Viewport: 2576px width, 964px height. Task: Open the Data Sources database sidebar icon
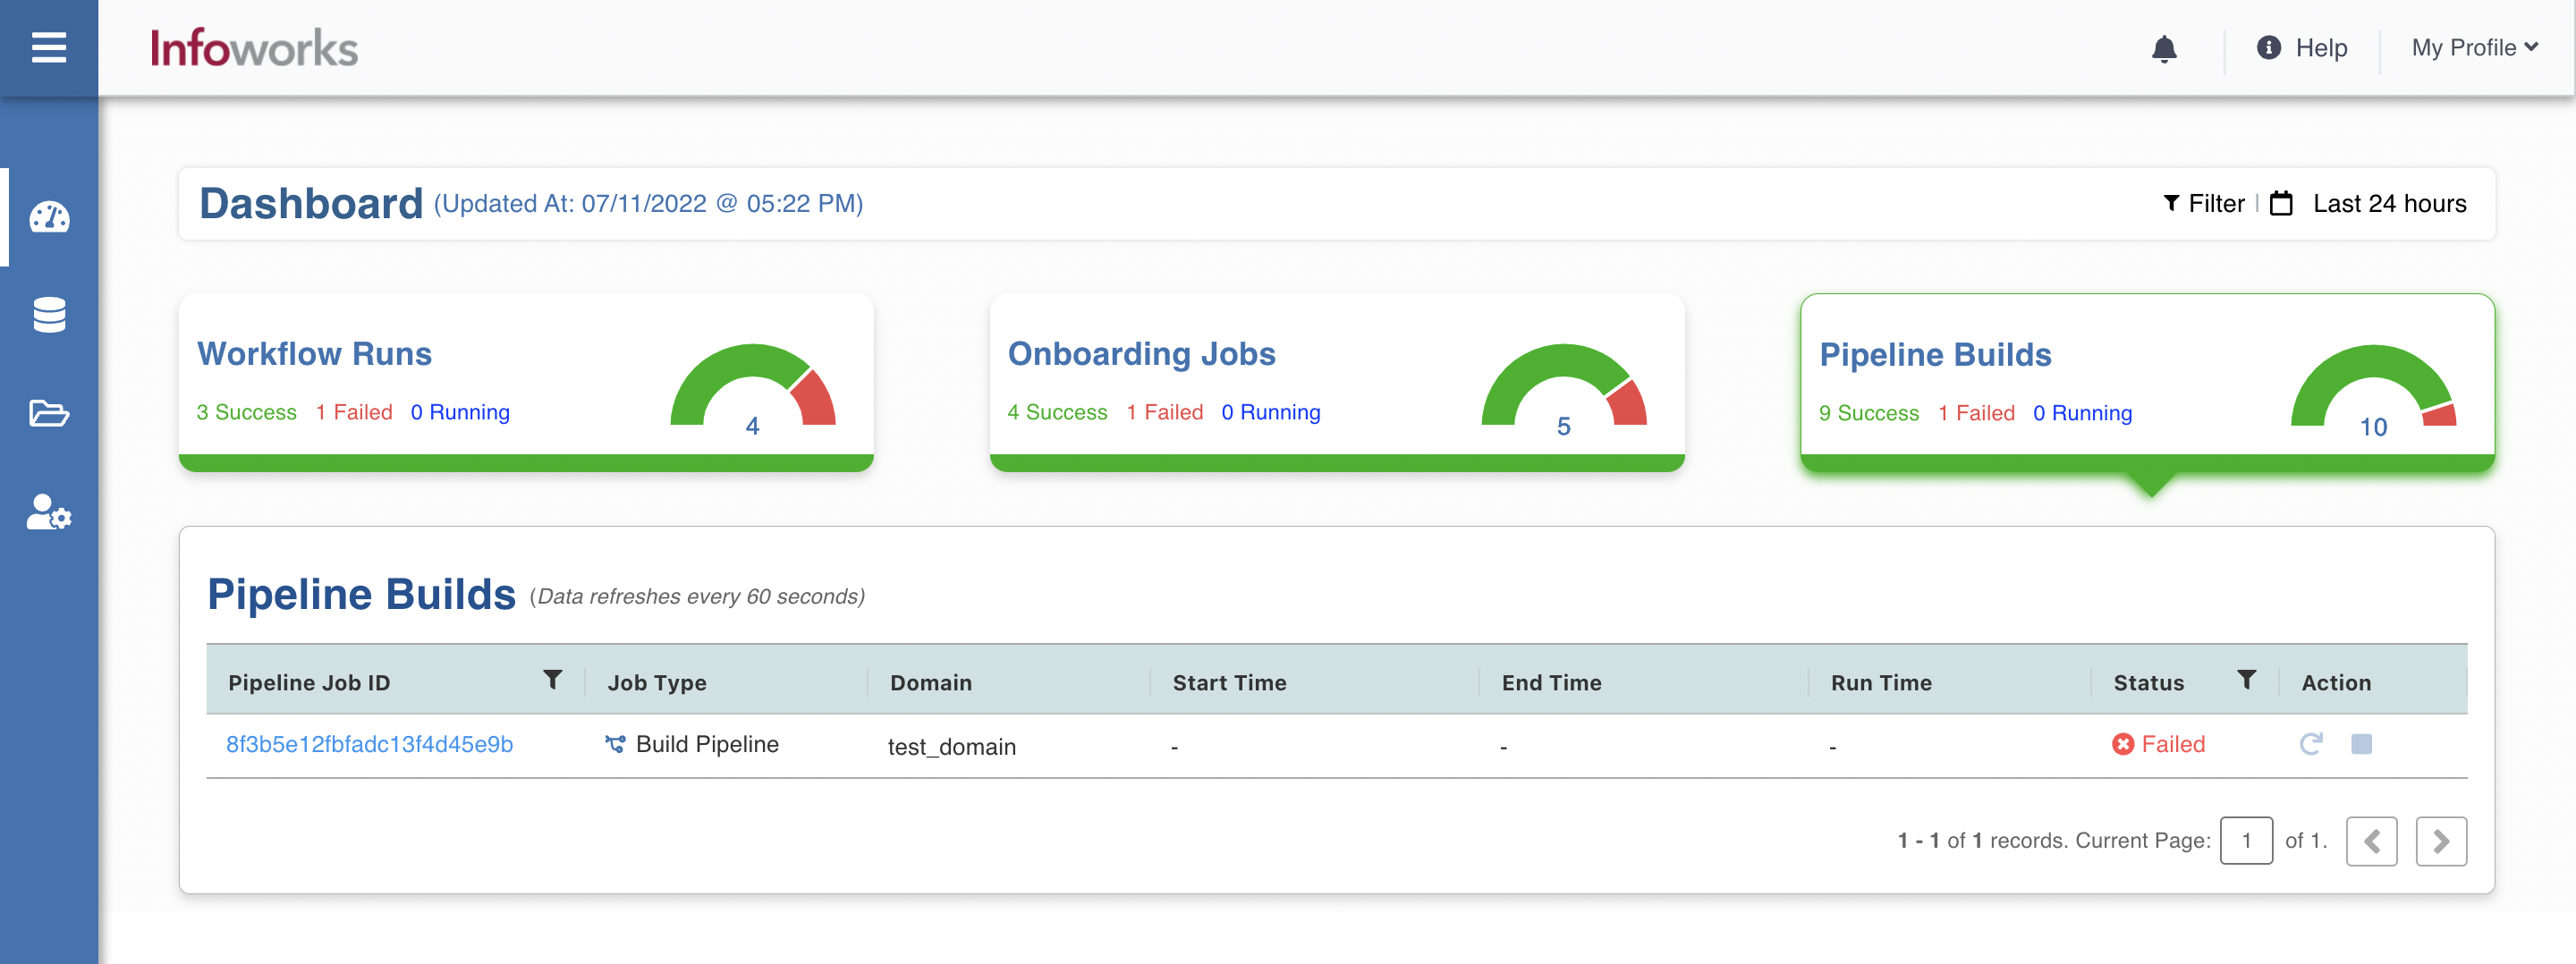click(x=49, y=315)
